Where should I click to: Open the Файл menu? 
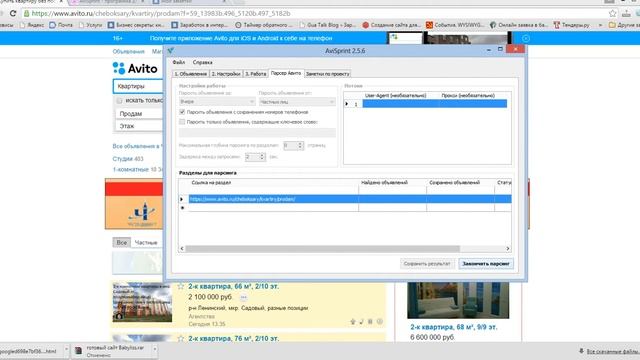179,62
